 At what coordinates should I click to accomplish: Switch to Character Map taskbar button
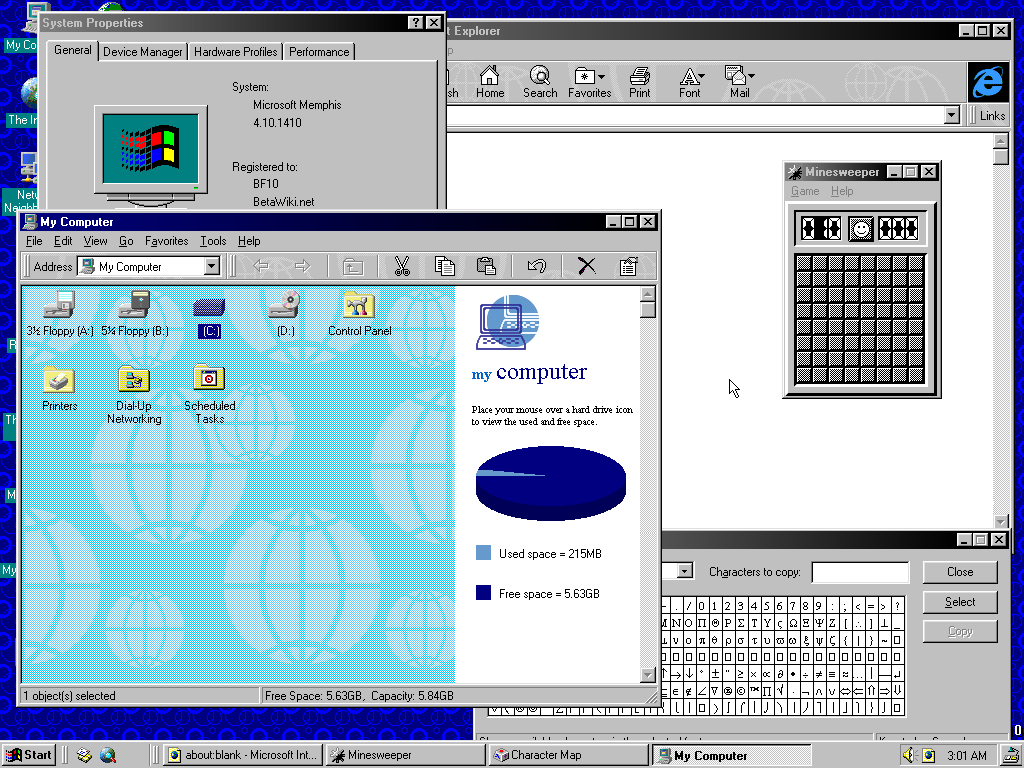click(x=568, y=755)
